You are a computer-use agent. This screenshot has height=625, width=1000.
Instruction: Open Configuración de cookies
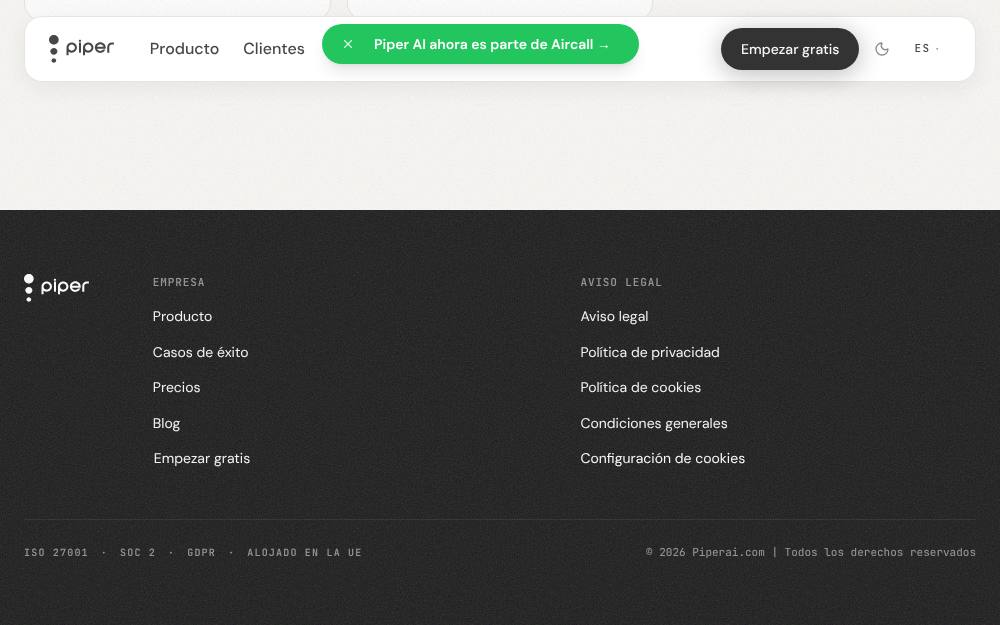pyautogui.click(x=663, y=459)
